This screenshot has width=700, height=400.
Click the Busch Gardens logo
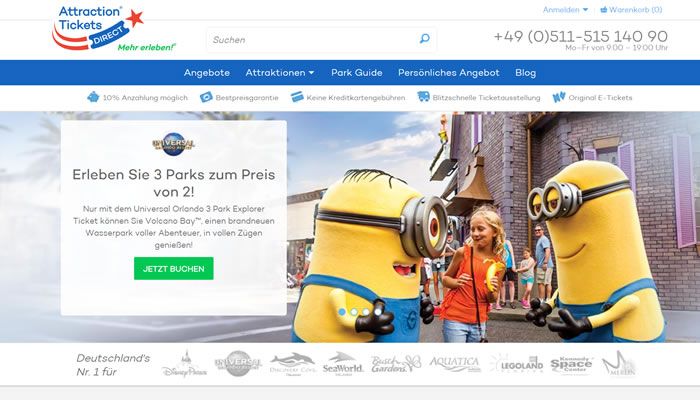coord(395,364)
